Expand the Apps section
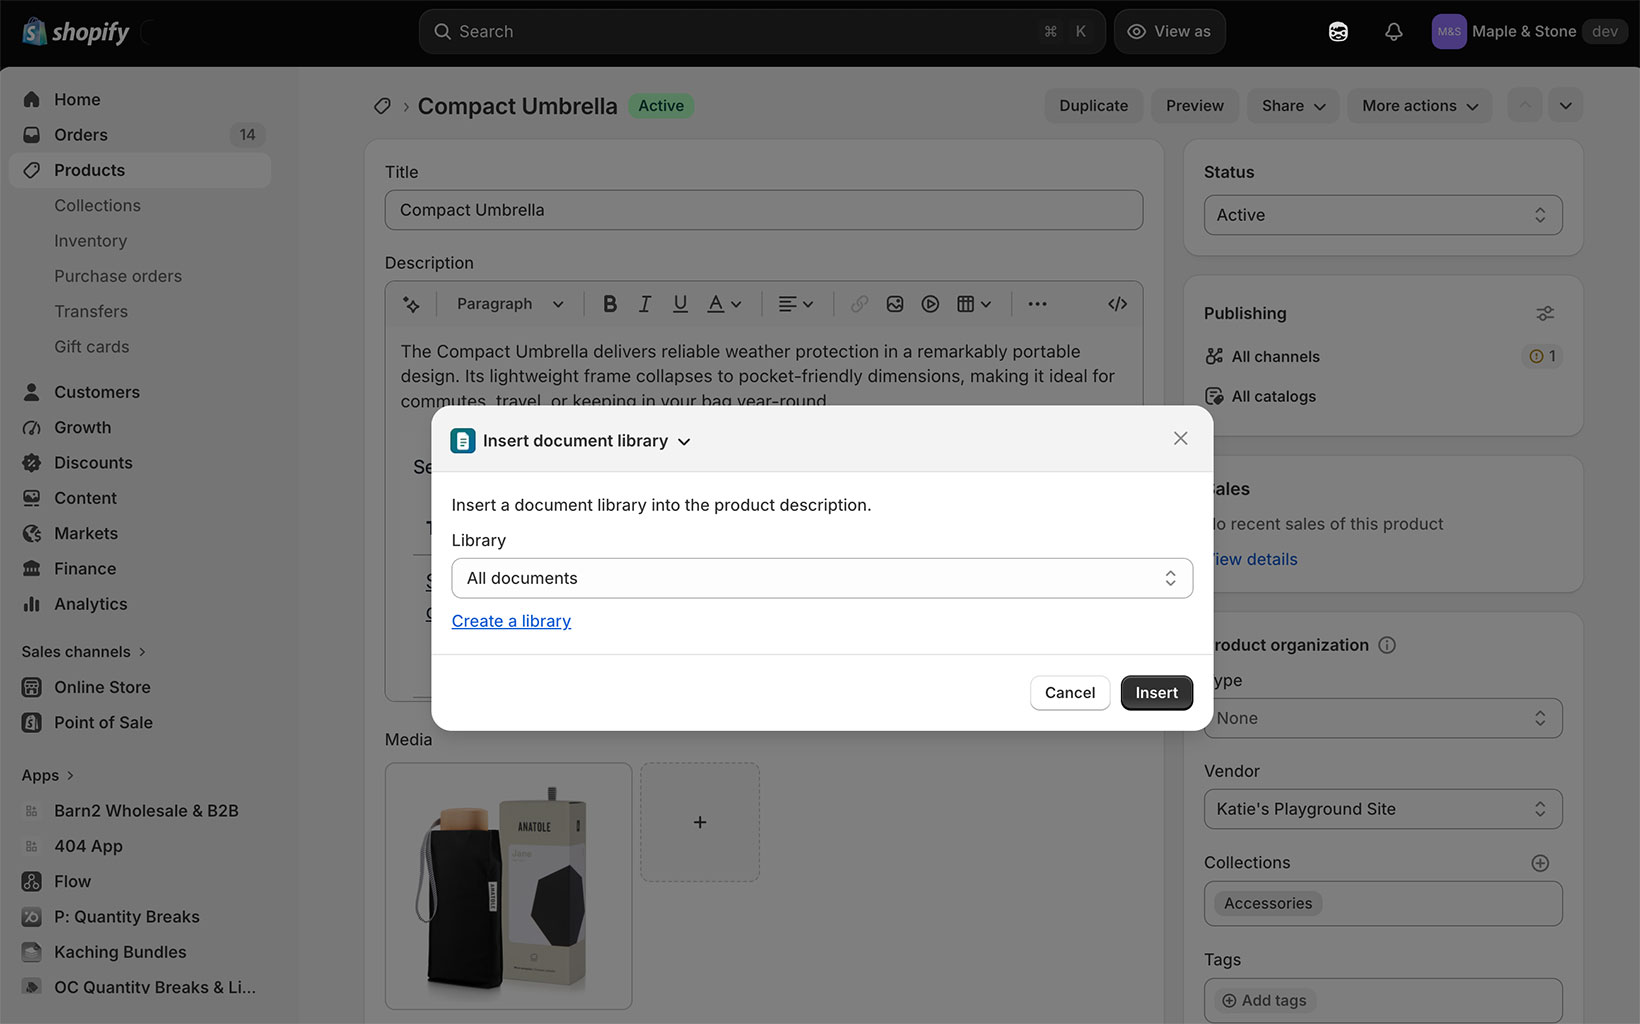This screenshot has width=1640, height=1024. (48, 776)
